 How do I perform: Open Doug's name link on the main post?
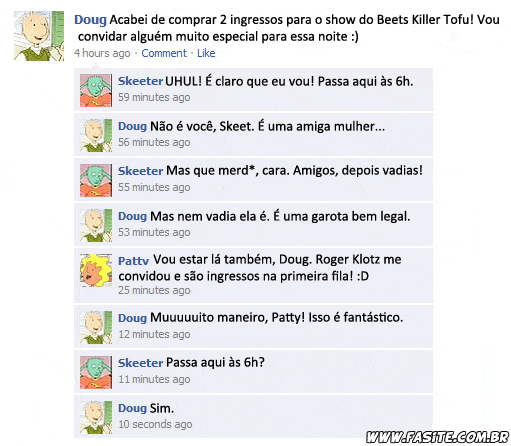pyautogui.click(x=90, y=20)
